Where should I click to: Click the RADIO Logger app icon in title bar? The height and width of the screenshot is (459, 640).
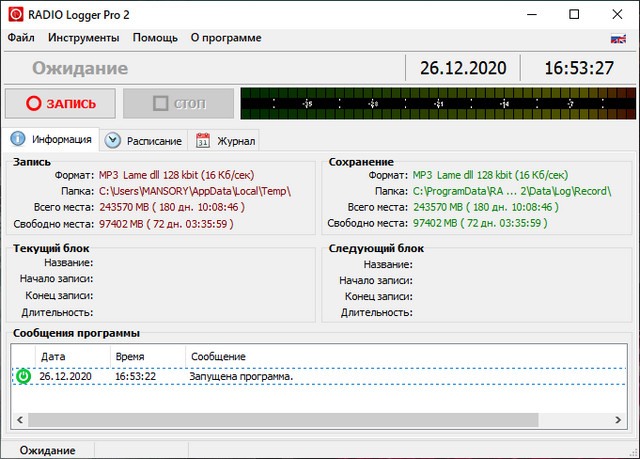click(x=15, y=14)
